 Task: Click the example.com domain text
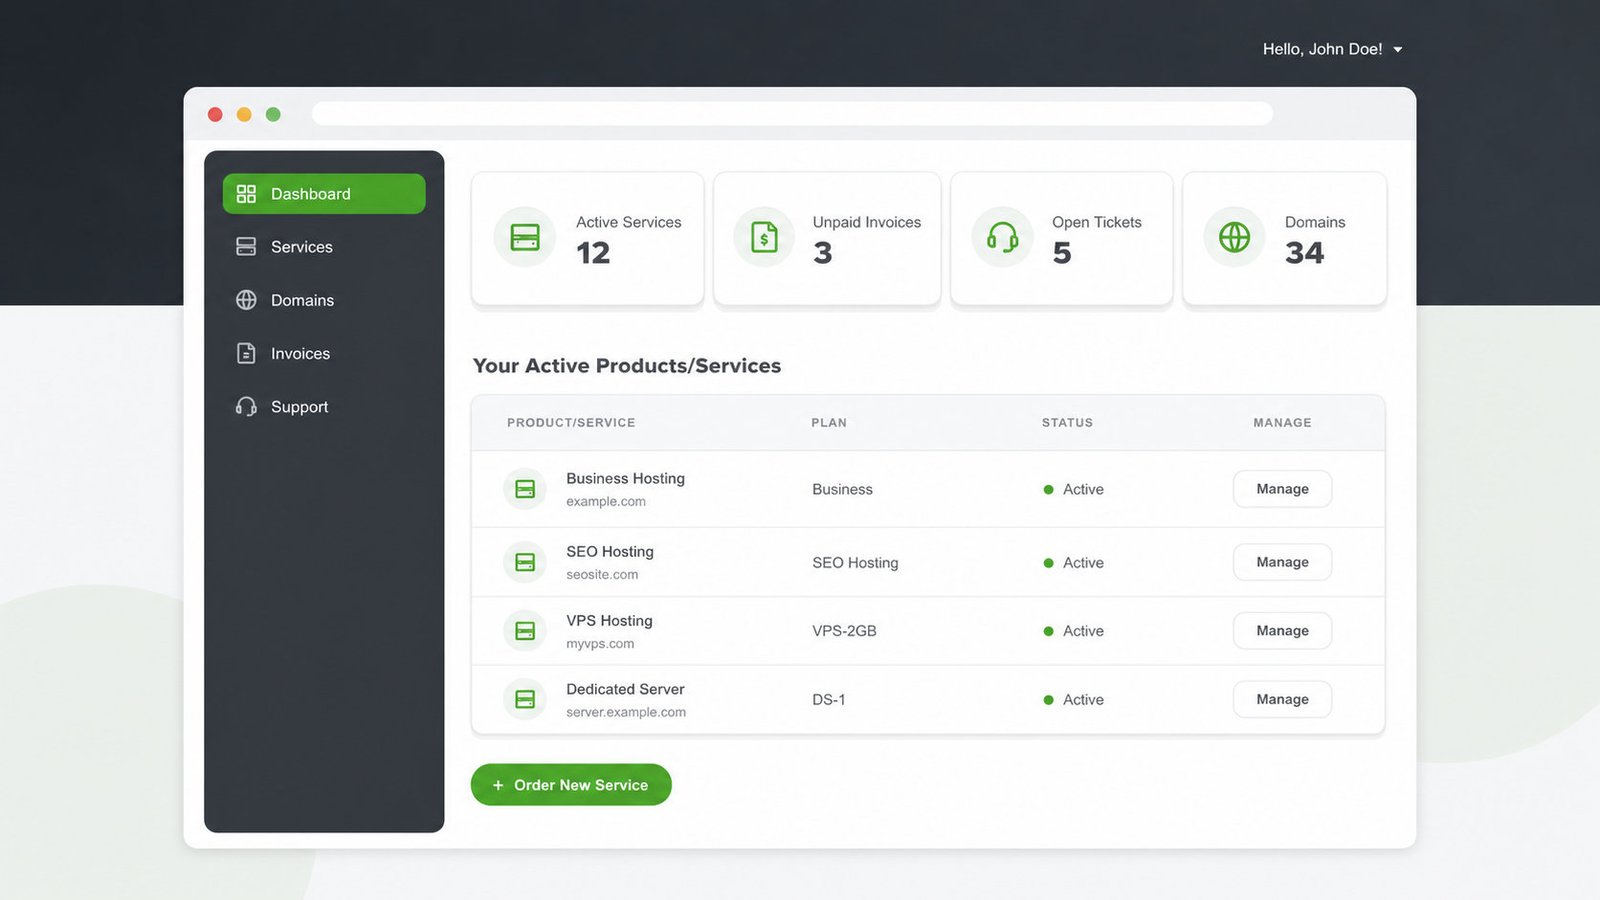coord(606,502)
